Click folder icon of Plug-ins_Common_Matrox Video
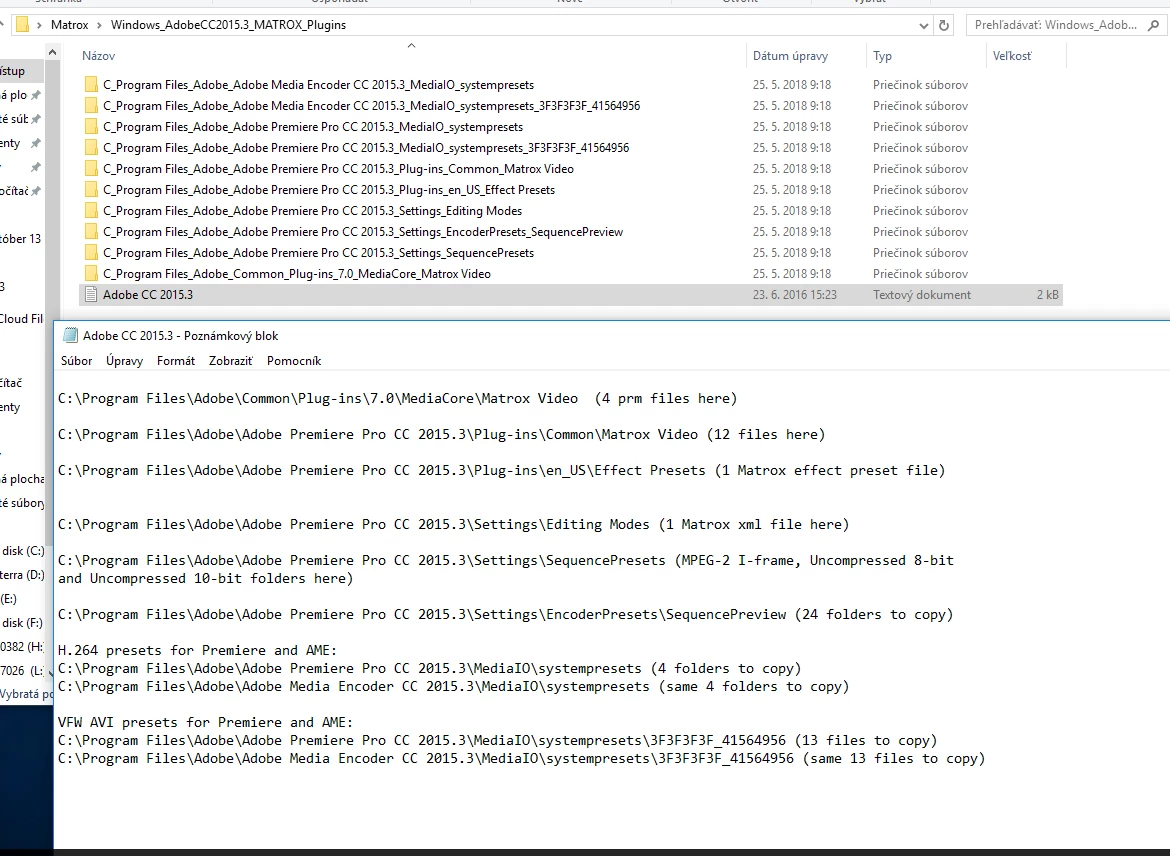Screen dimensions: 1170x856 [91, 168]
